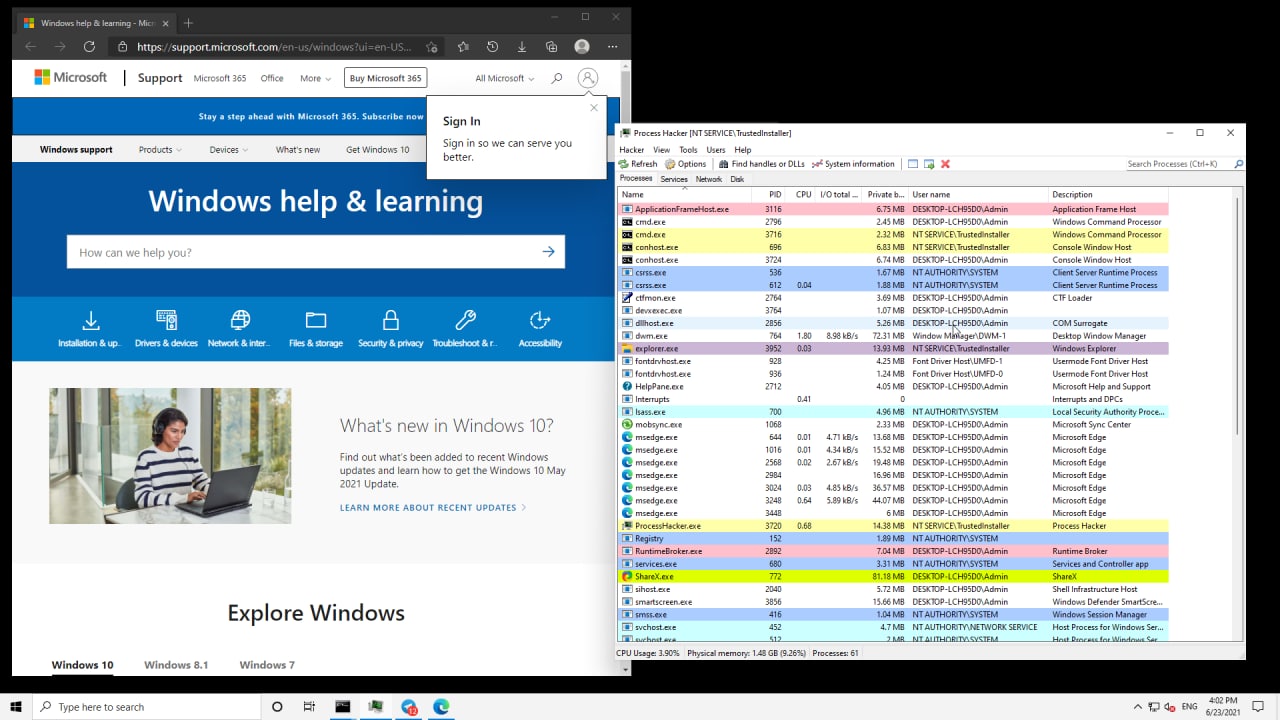This screenshot has width=1280, height=720.
Task: Close the Windows help & learning tab
Action: click(167, 23)
